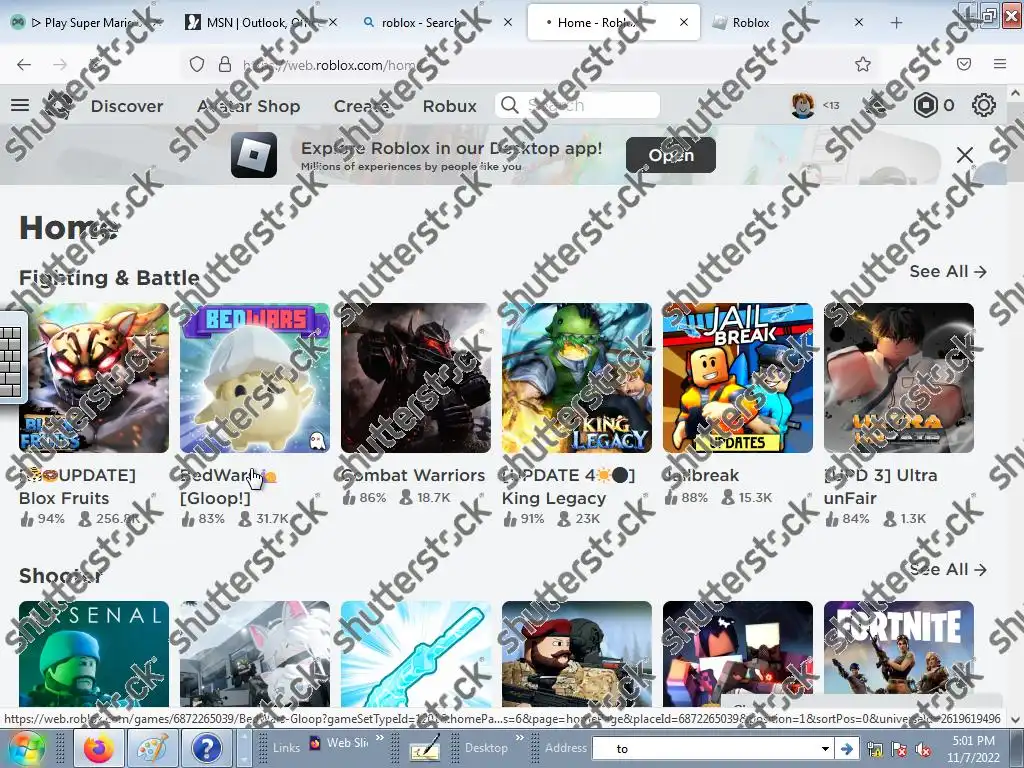
Task: Open the Firefox application menu
Action: pyautogui.click(x=1000, y=64)
